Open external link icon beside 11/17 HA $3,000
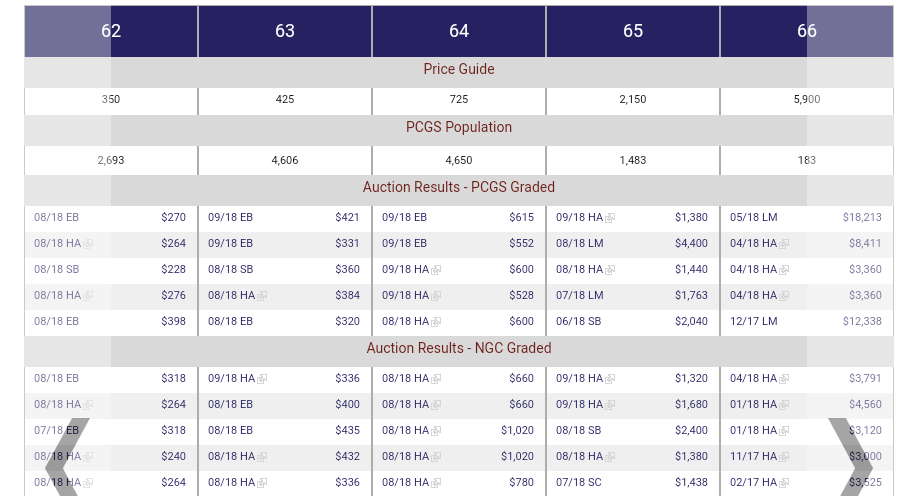 784,457
